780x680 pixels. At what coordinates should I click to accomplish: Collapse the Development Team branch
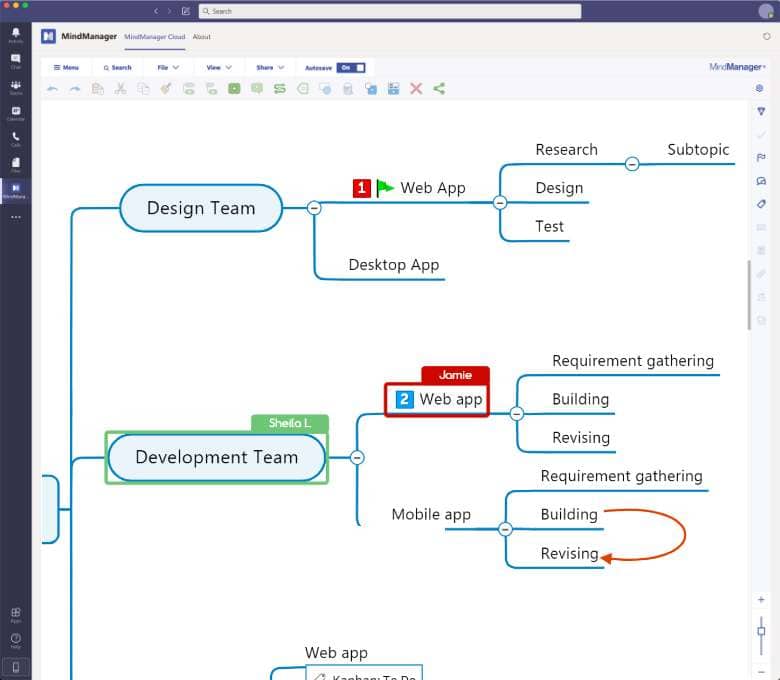[357, 457]
